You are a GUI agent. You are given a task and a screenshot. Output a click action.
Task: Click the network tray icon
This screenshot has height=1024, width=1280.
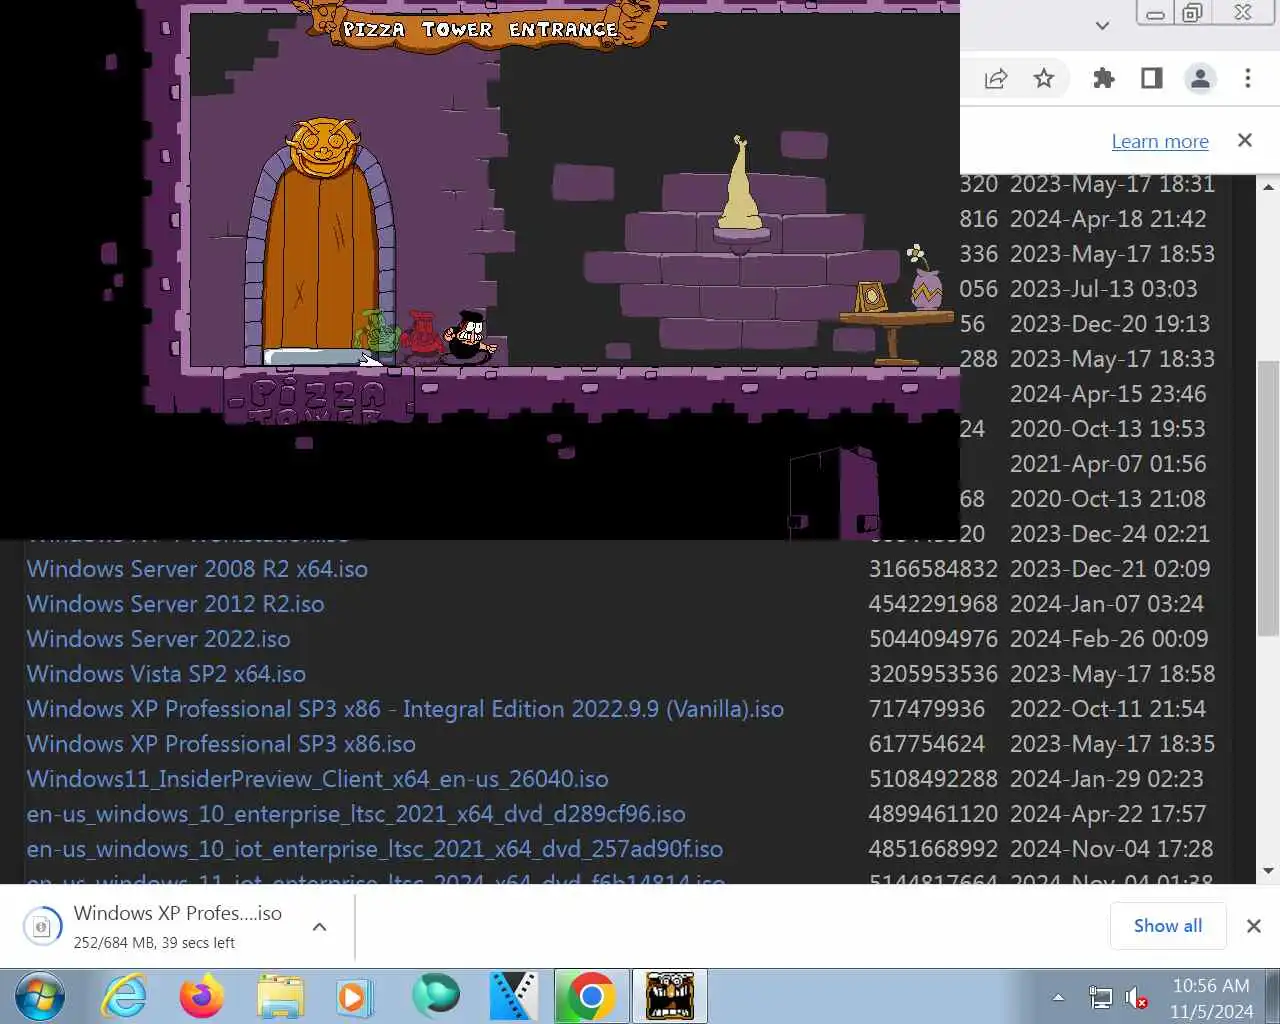(x=1100, y=997)
